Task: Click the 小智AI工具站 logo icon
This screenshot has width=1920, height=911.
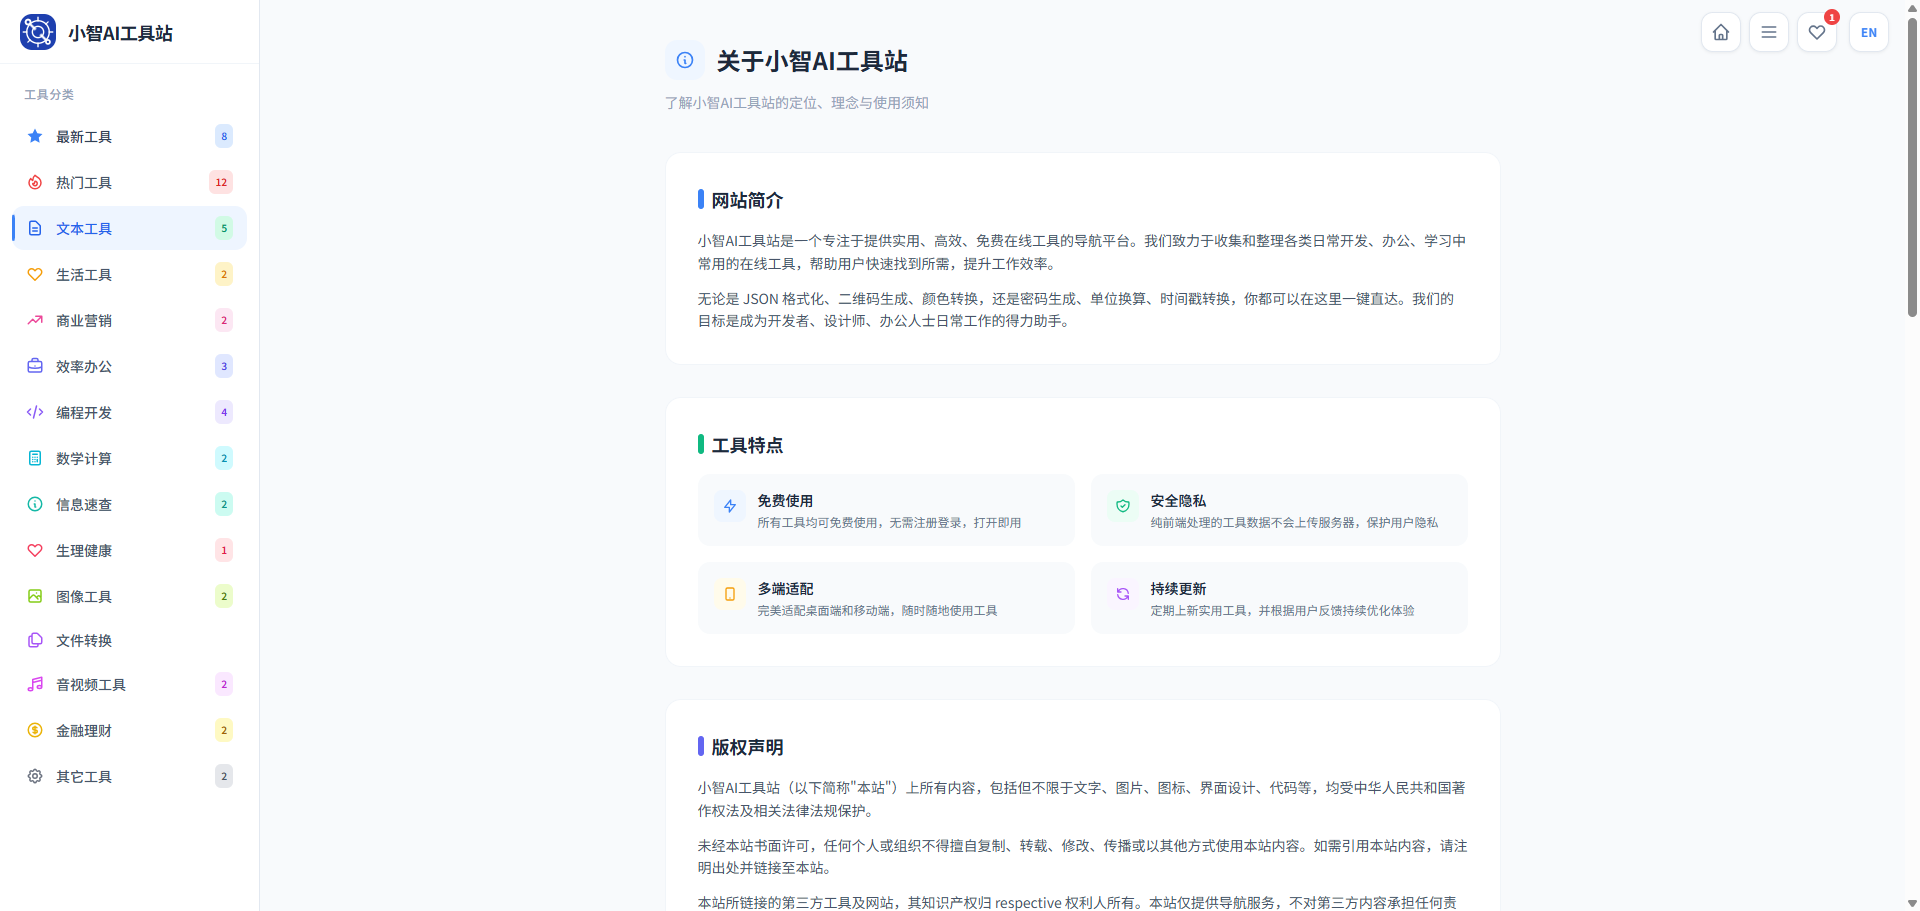Action: 38,32
